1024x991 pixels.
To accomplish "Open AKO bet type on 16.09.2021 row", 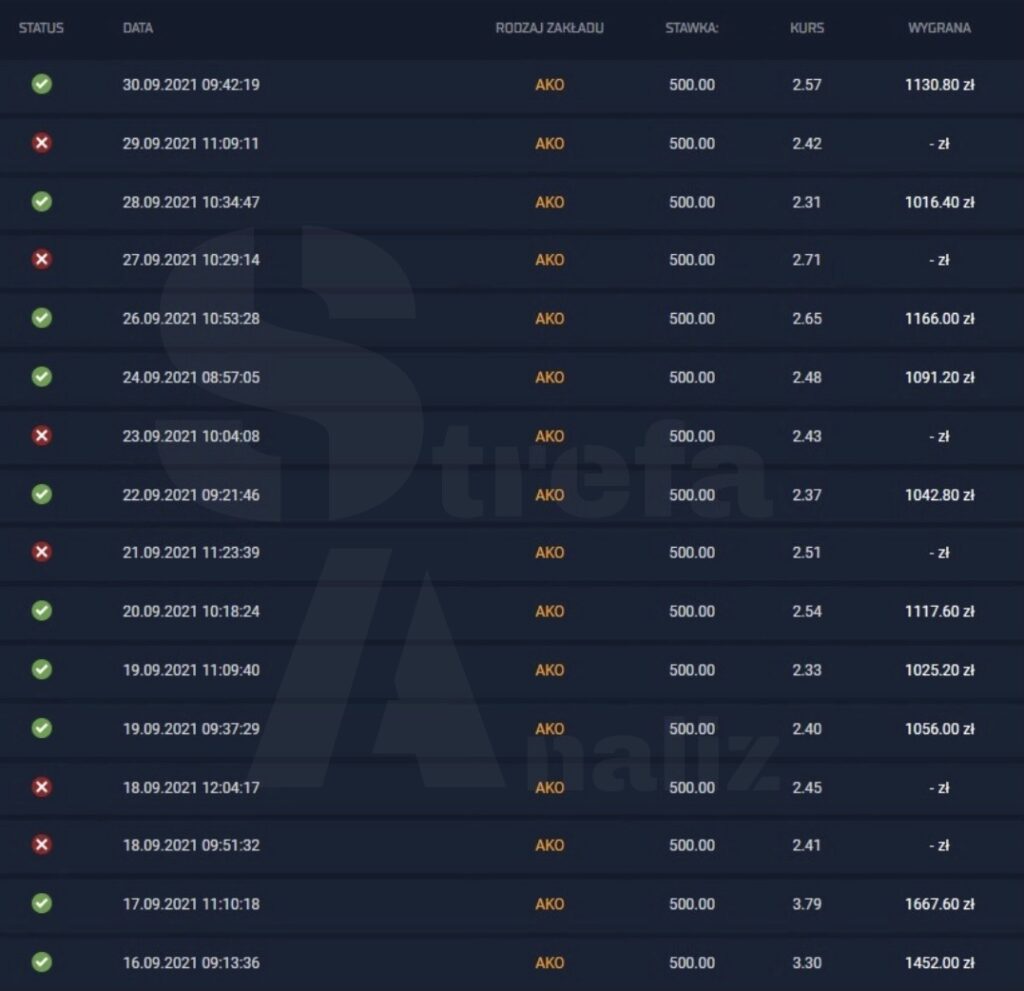I will tap(550, 963).
